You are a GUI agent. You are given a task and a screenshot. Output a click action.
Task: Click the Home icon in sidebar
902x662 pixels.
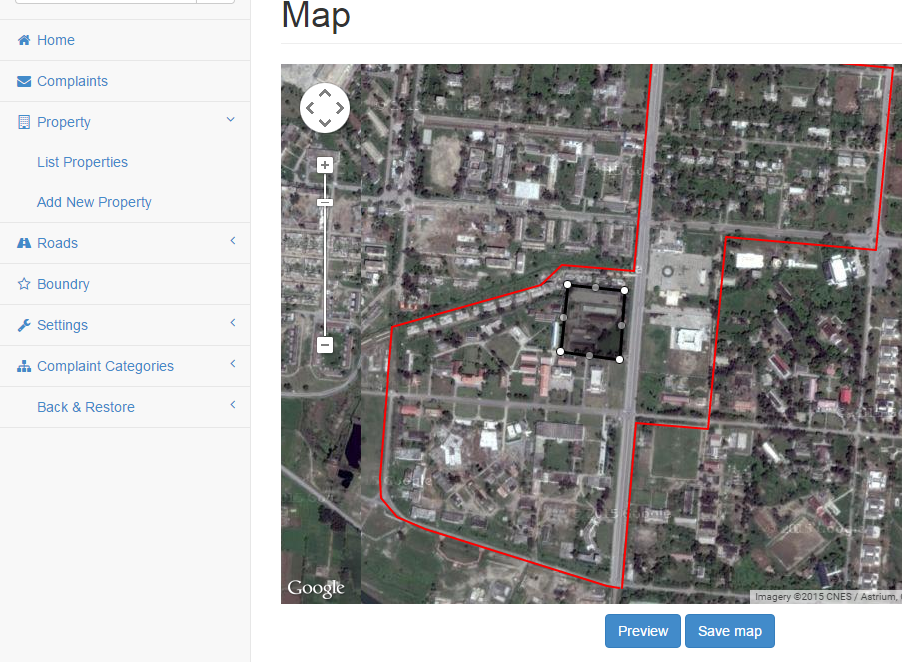coord(24,41)
